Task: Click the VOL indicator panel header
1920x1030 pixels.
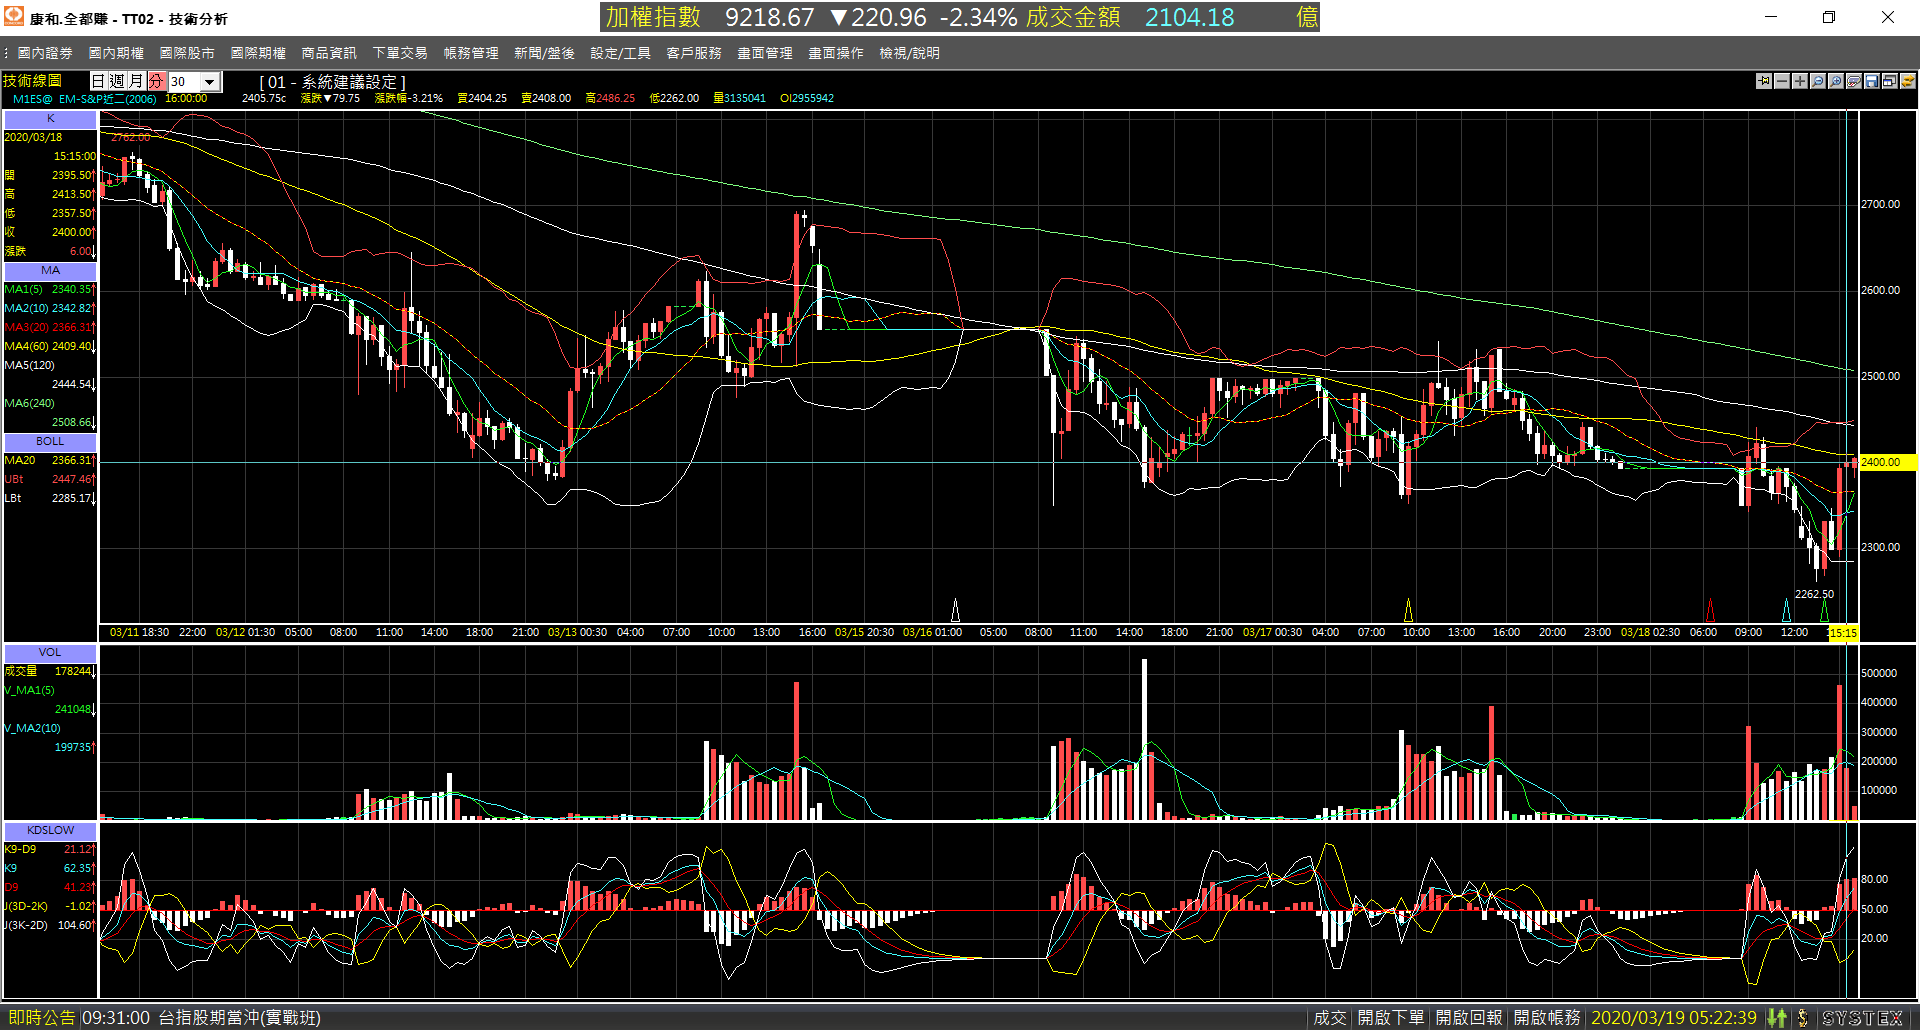Action: [x=50, y=652]
